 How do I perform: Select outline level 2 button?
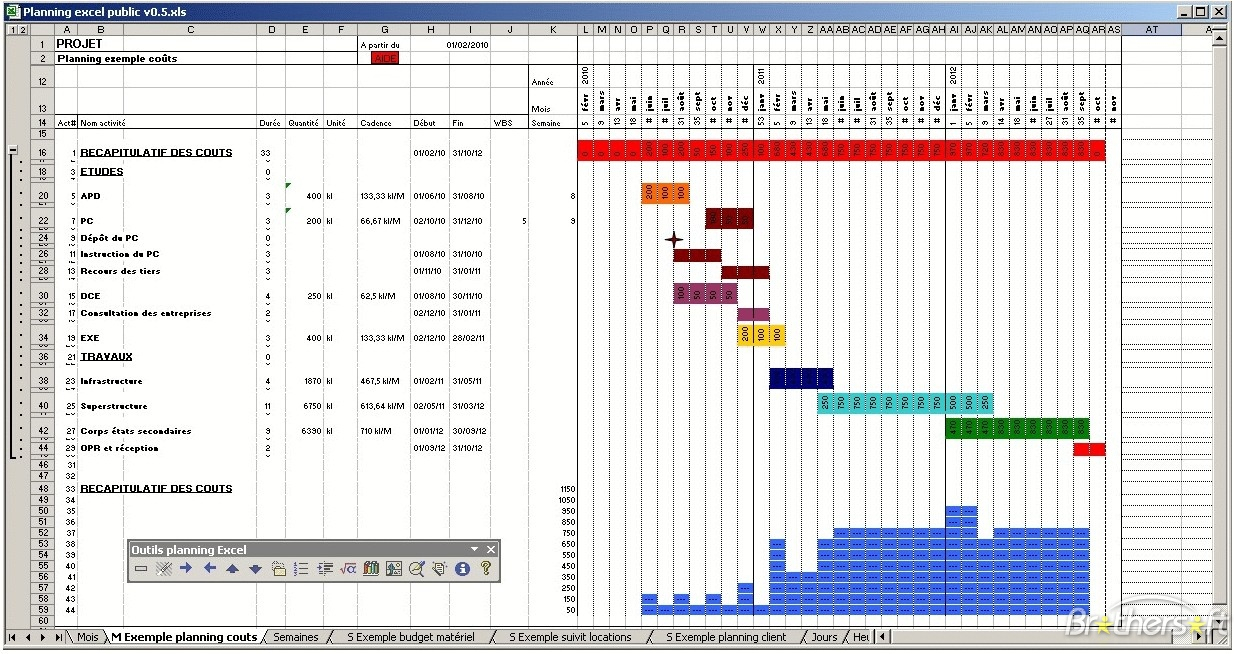(22, 30)
